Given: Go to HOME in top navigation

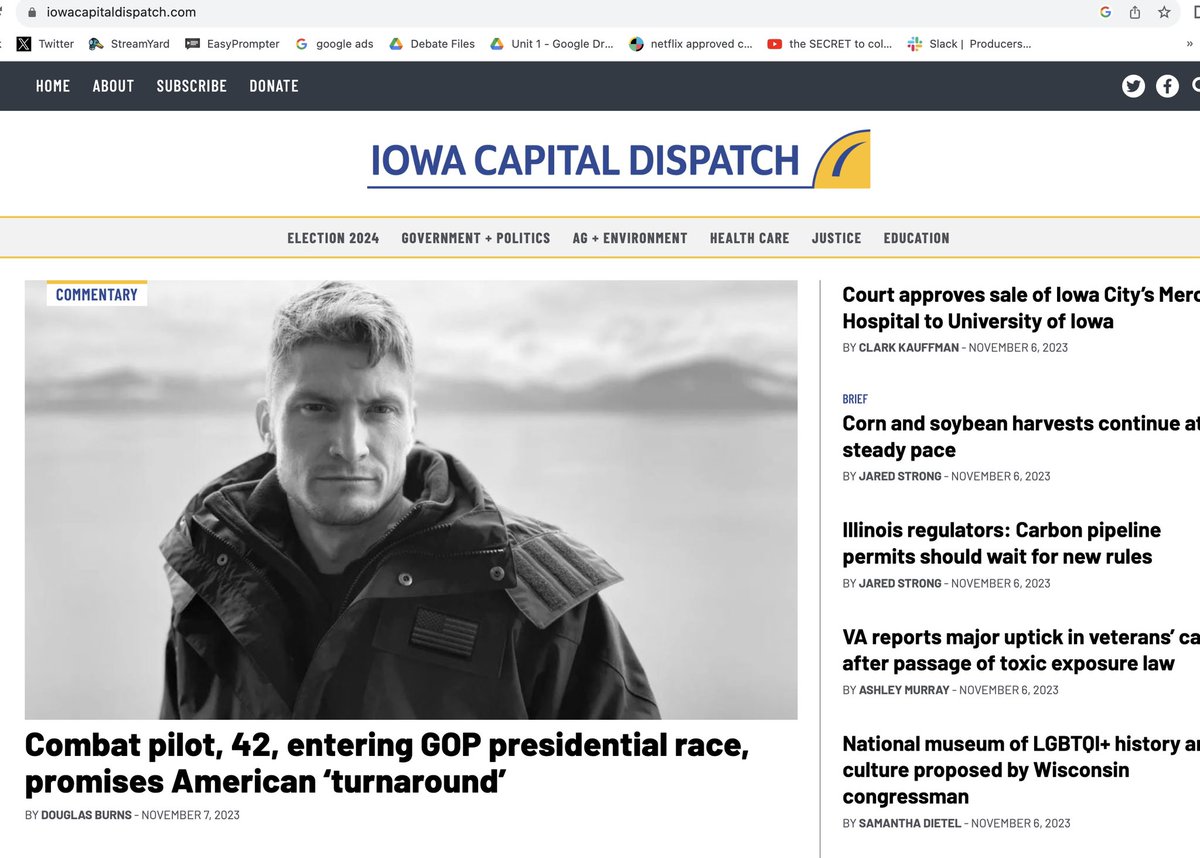Looking at the screenshot, I should pyautogui.click(x=53, y=86).
